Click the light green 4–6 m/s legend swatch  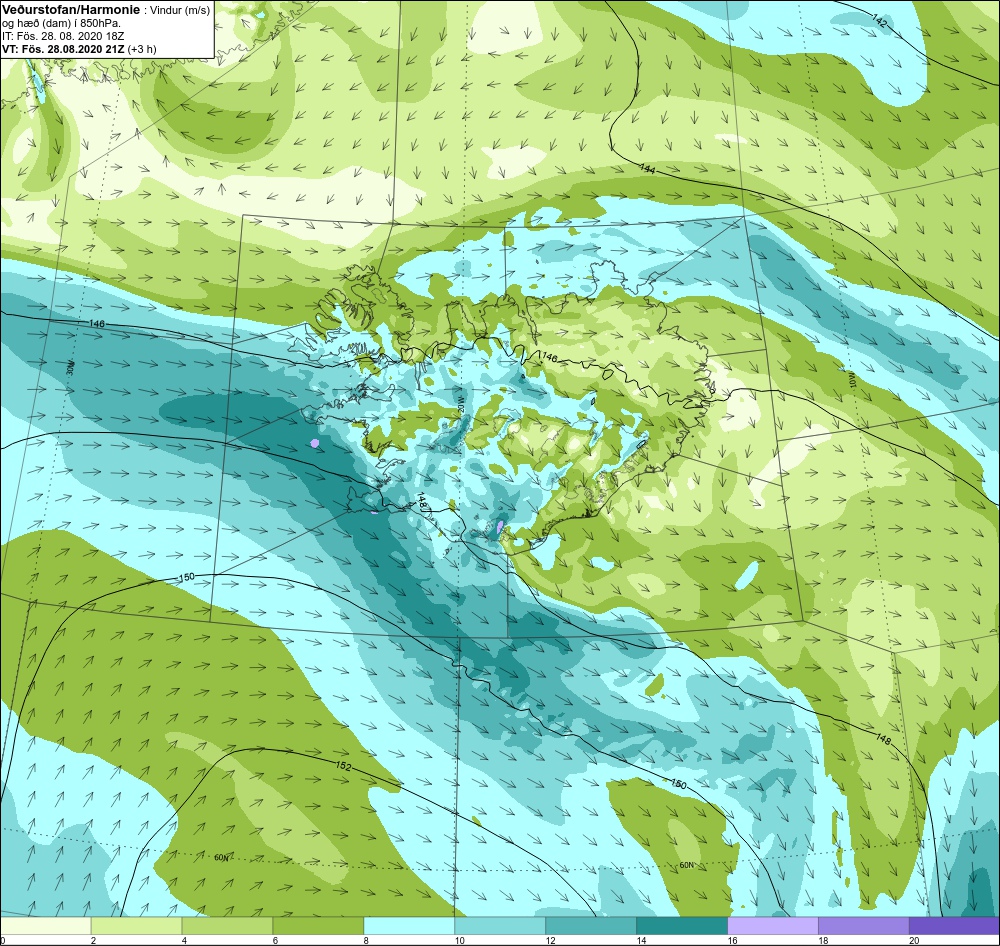click(x=227, y=924)
